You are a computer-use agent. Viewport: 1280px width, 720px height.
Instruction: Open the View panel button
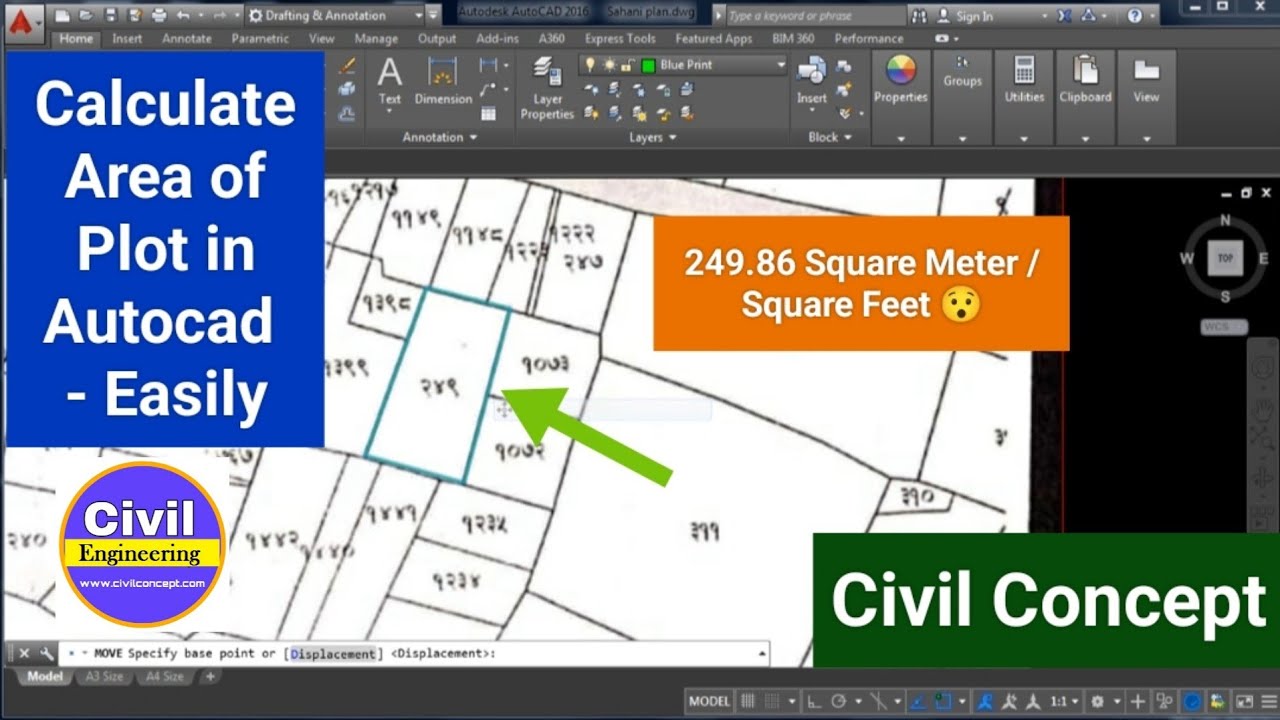(1146, 97)
